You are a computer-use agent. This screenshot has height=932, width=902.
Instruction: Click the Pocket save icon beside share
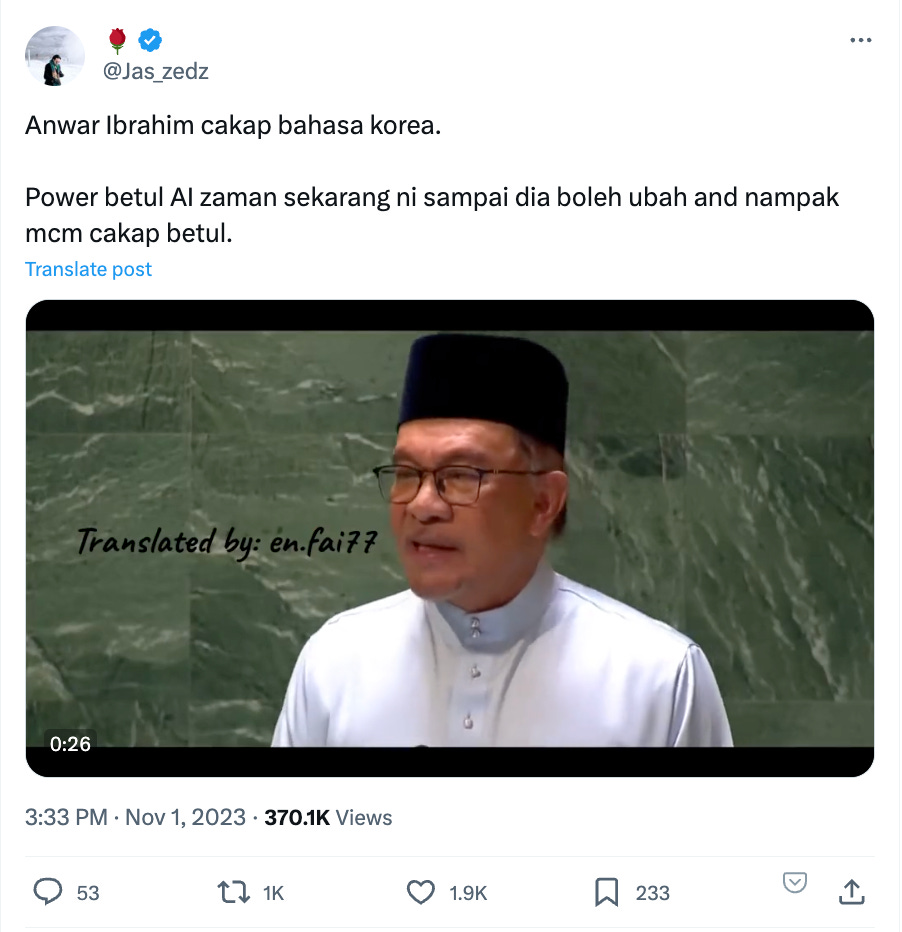click(x=794, y=883)
